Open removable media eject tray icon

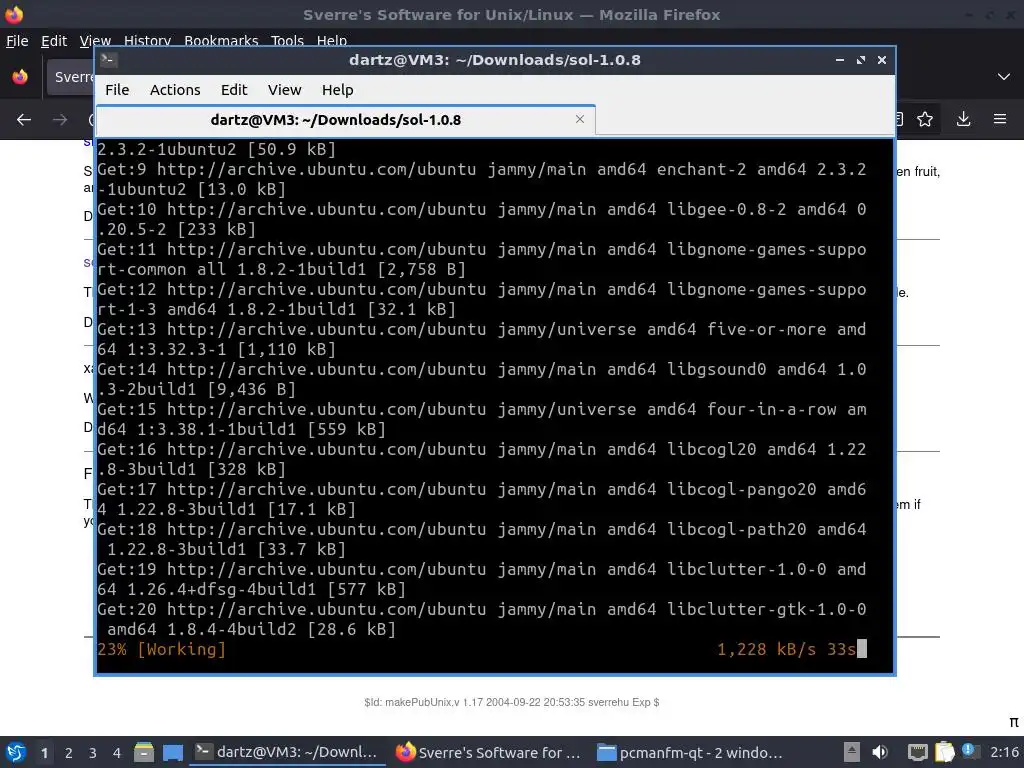[852, 752]
